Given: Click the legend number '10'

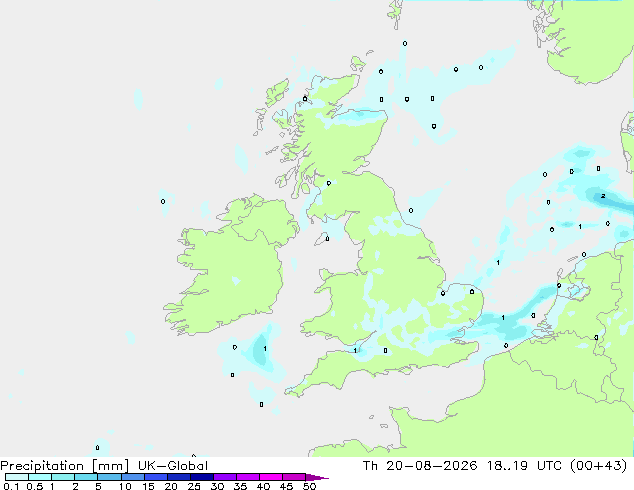Looking at the screenshot, I should [125, 486].
